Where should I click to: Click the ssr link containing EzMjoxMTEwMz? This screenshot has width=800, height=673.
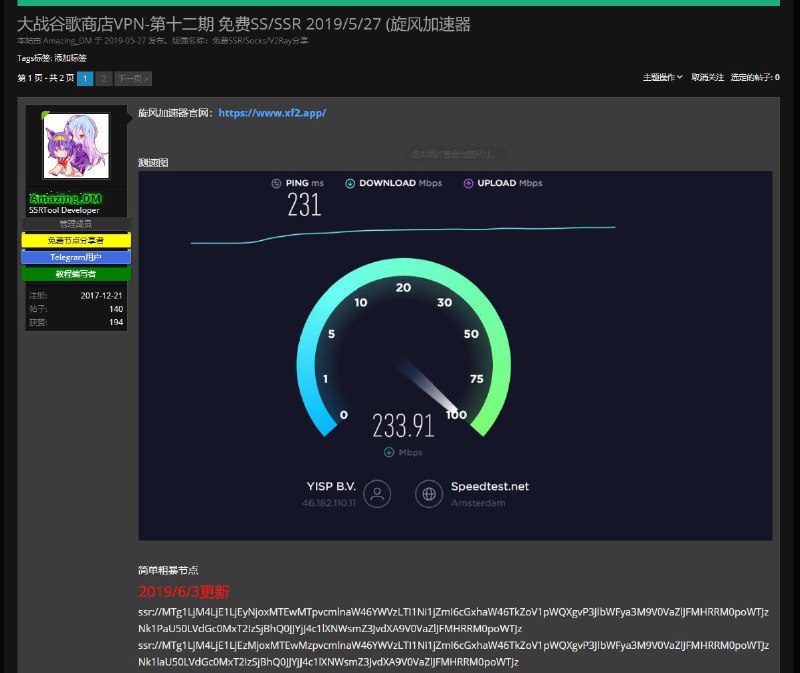coord(454,654)
